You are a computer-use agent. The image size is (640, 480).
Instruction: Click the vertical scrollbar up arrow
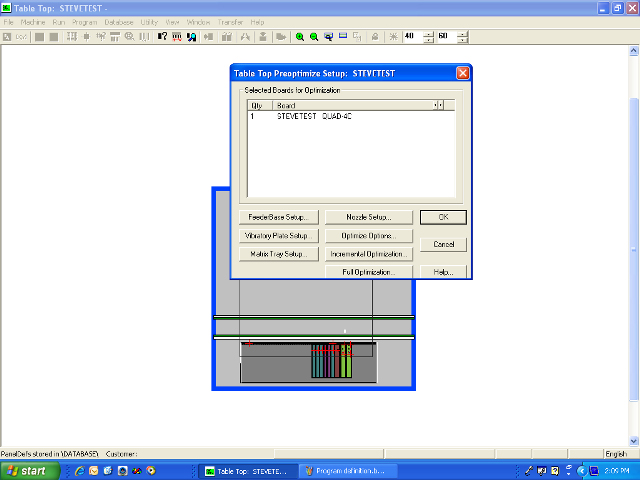[633, 51]
